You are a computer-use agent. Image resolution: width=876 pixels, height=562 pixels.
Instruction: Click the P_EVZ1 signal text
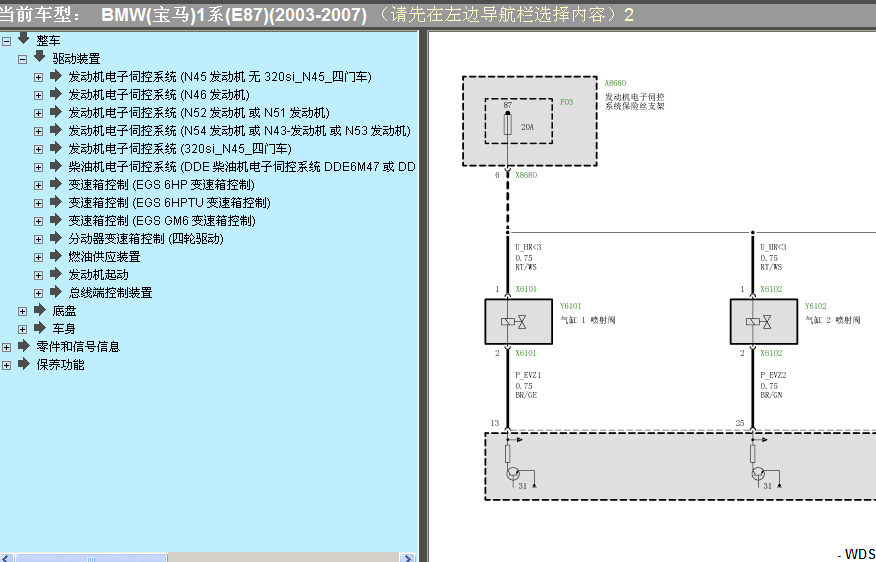pyautogui.click(x=528, y=375)
